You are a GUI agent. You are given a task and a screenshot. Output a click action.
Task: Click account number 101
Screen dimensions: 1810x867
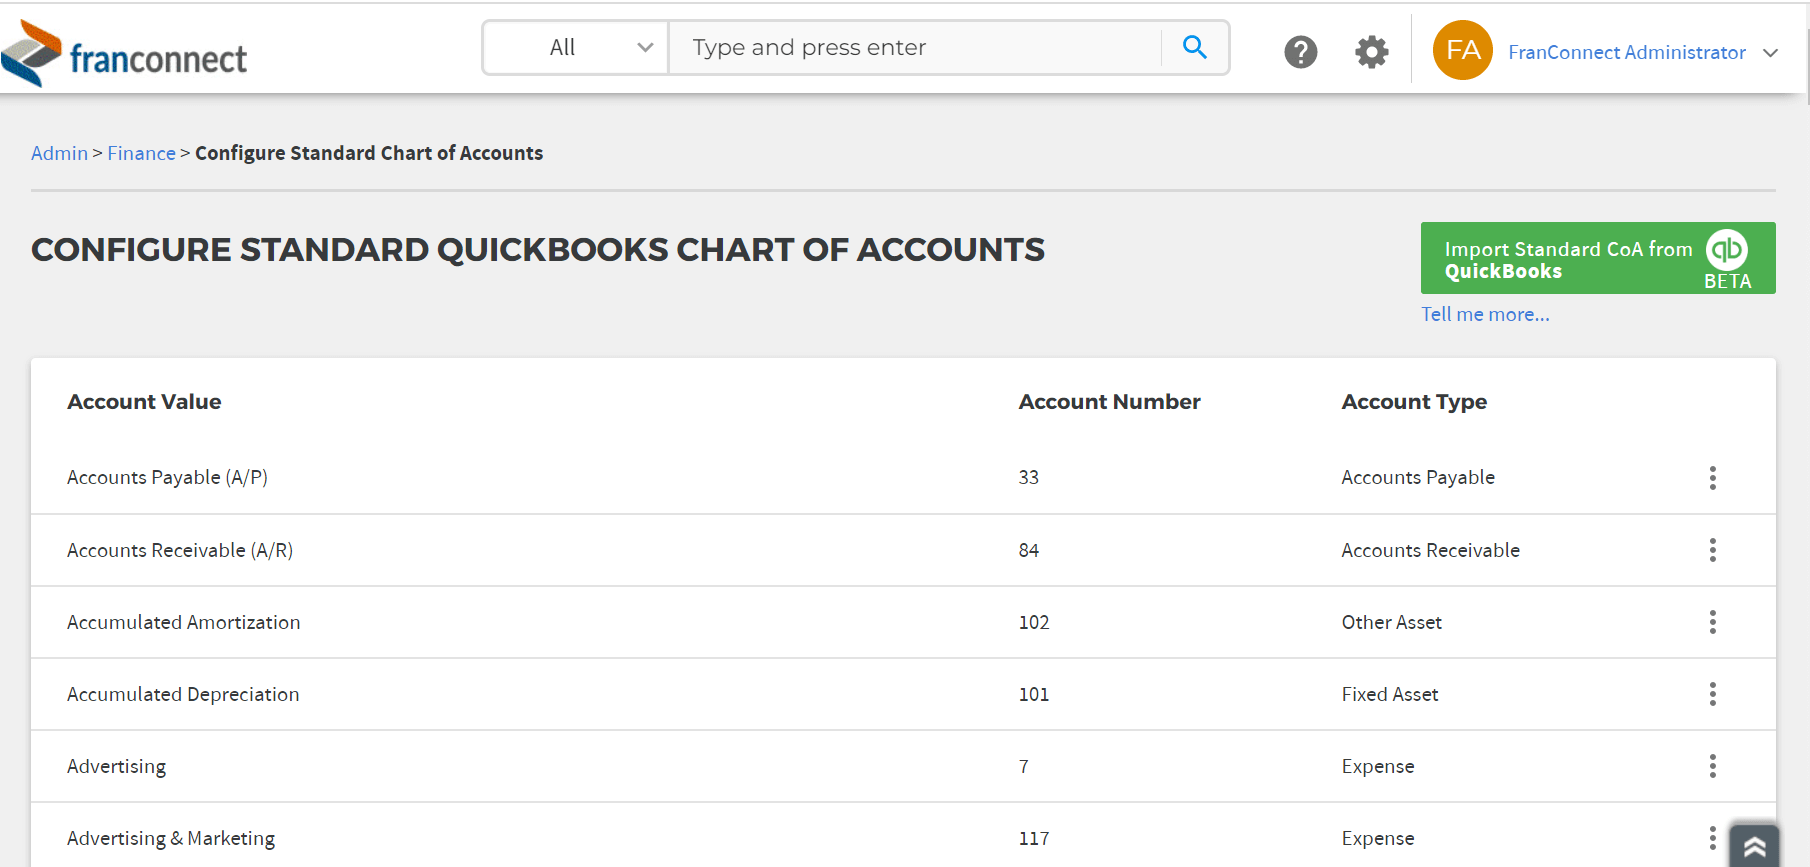pos(1033,694)
